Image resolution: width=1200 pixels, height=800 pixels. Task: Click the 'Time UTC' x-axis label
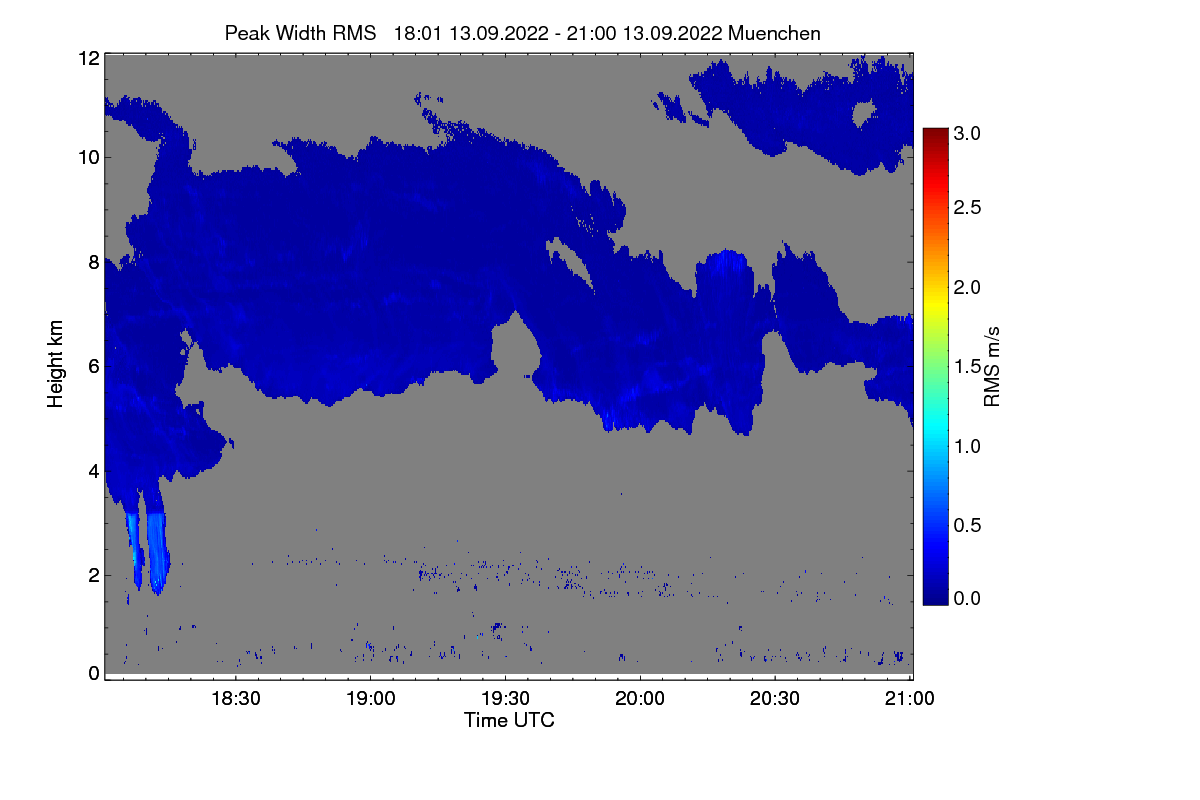coord(509,720)
